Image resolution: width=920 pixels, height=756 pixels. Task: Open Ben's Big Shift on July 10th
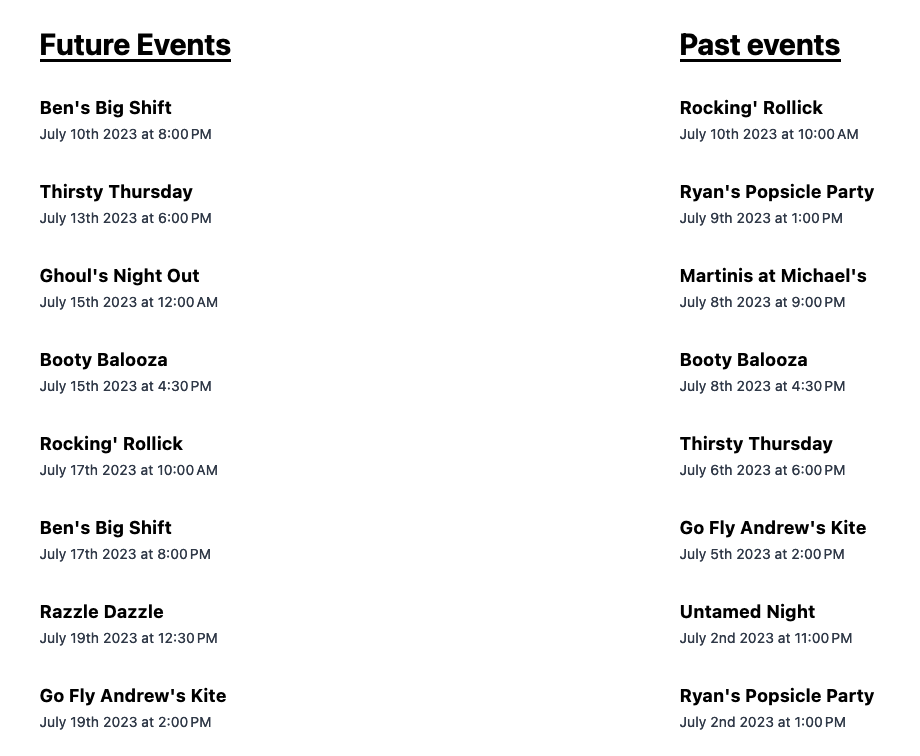point(105,108)
